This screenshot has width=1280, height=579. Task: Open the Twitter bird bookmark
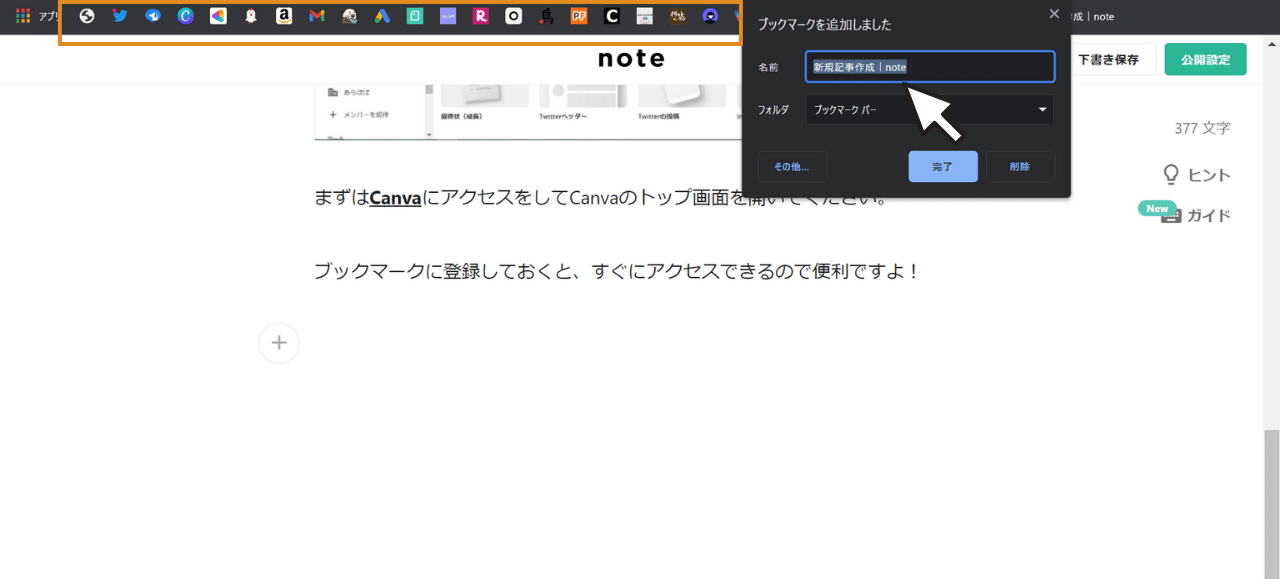coord(120,16)
